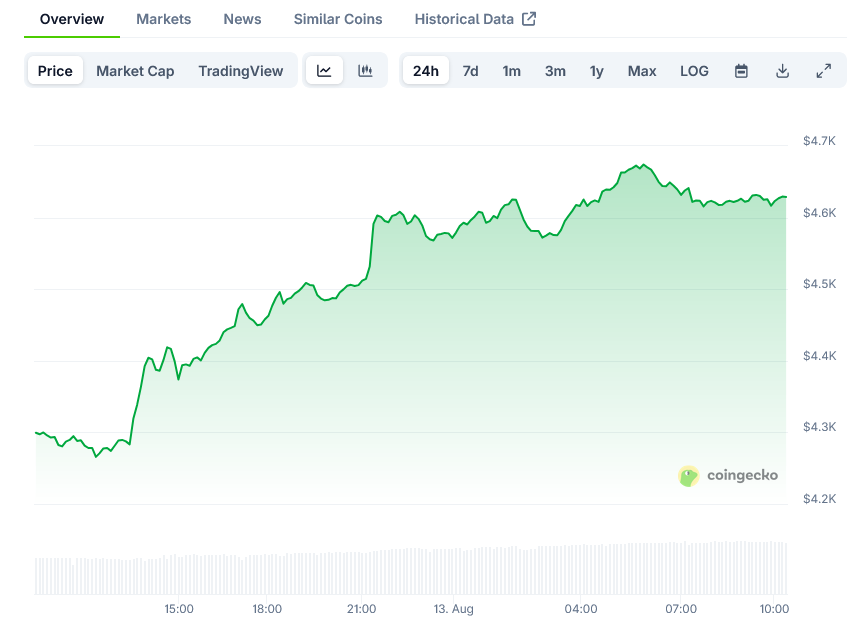The image size is (847, 627).
Task: Select the Price toggle
Action: coord(55,71)
